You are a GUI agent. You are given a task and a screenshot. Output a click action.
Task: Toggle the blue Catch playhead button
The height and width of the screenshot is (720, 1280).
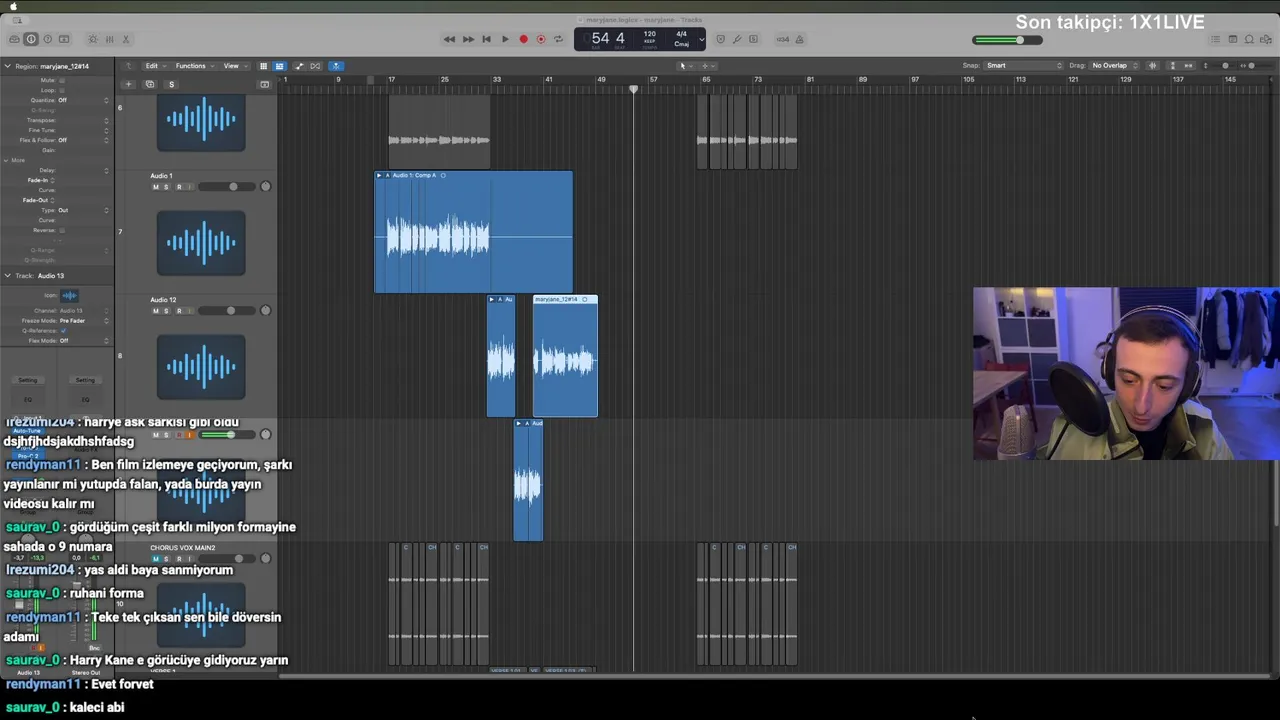336,66
